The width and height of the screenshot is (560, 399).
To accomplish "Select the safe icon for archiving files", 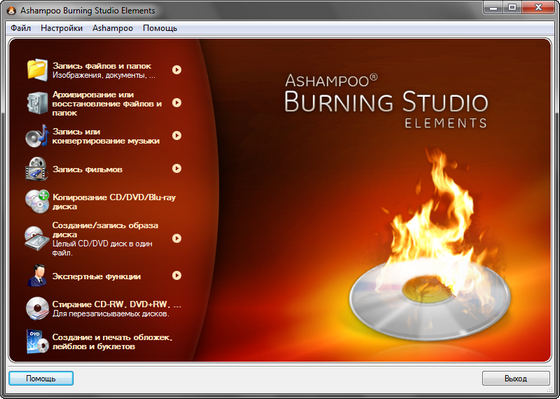I will [37, 103].
